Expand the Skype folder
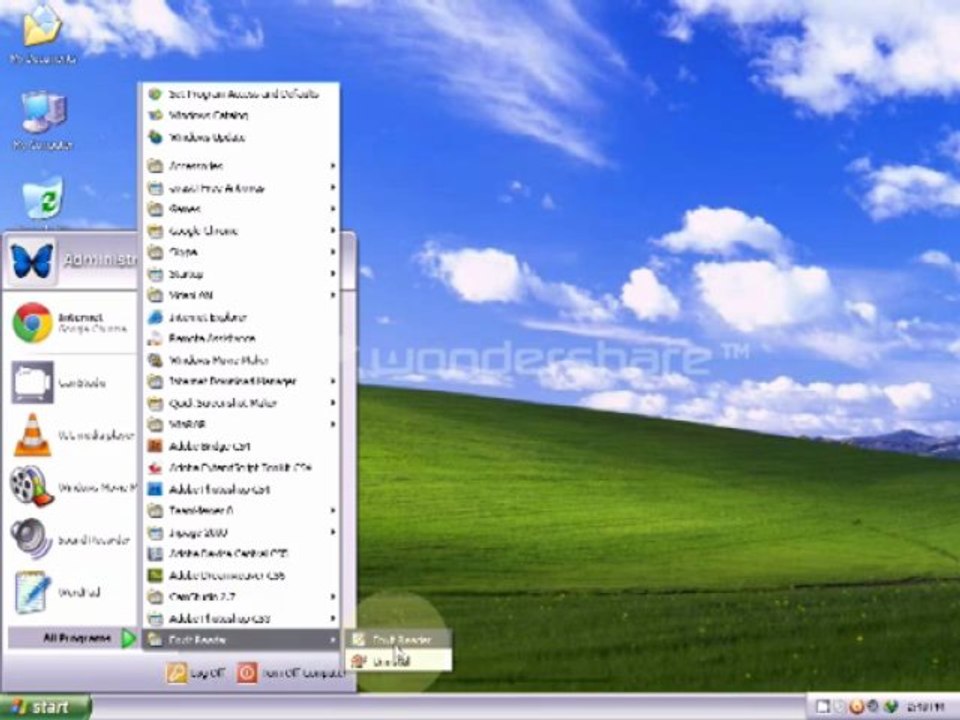The image size is (960, 720). pyautogui.click(x=241, y=252)
